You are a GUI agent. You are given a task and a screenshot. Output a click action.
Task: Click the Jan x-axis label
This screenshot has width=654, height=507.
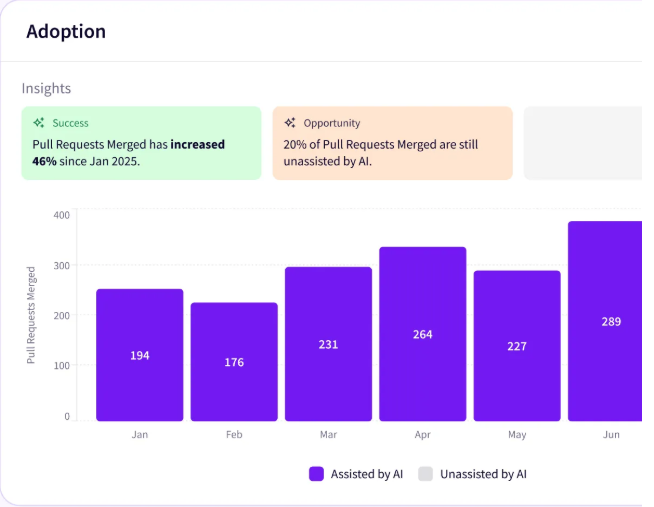pos(140,434)
